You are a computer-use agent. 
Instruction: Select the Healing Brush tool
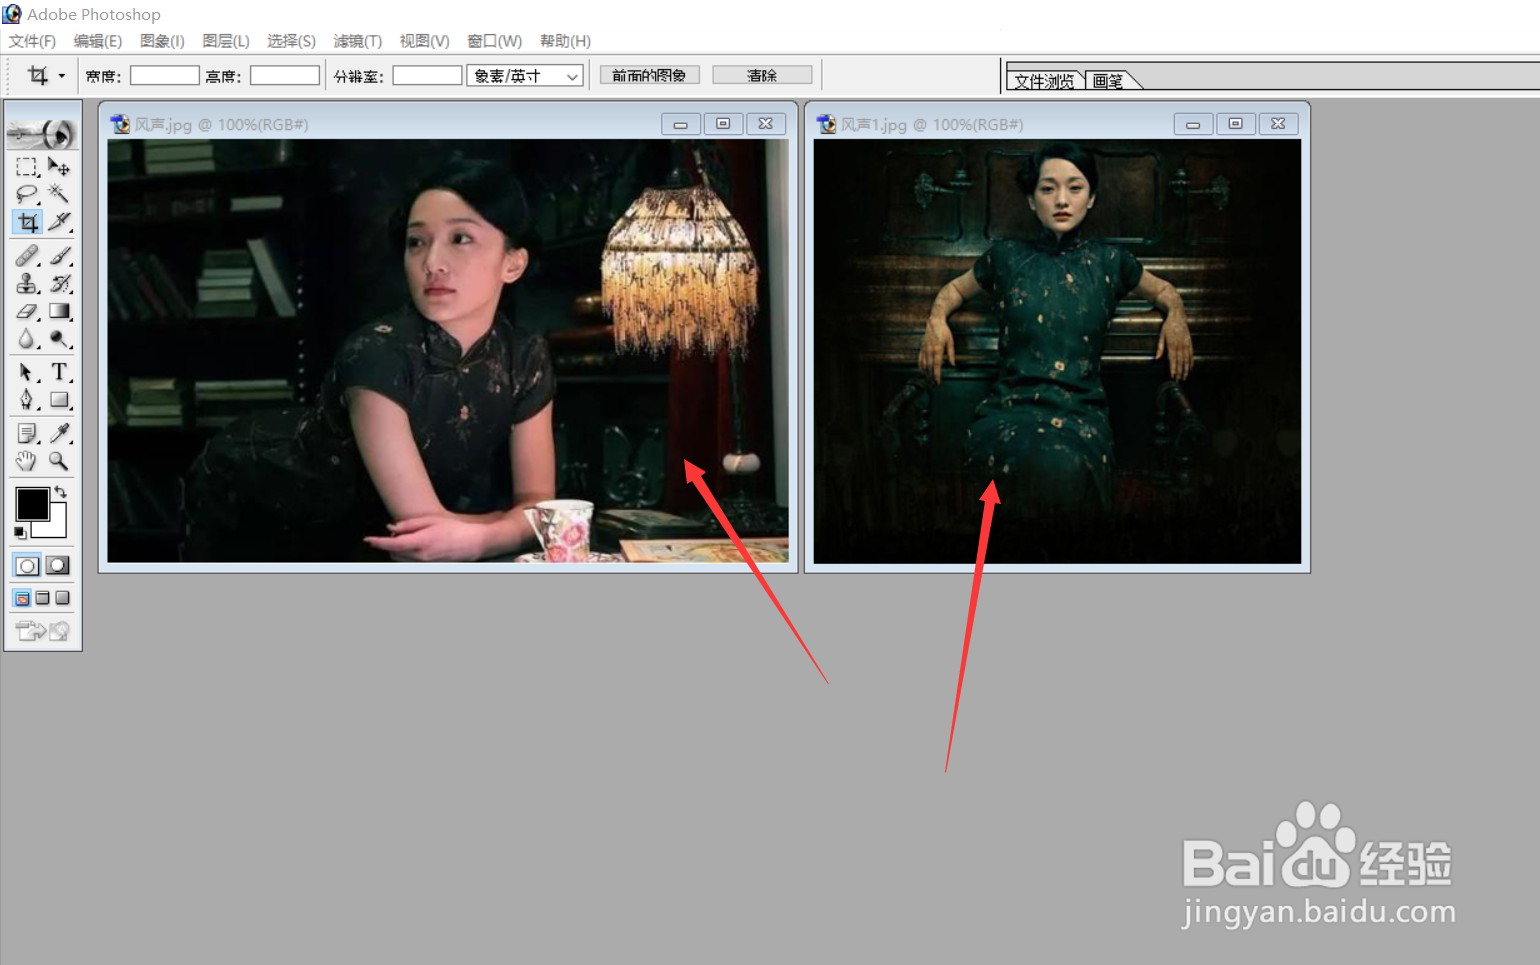[27, 256]
